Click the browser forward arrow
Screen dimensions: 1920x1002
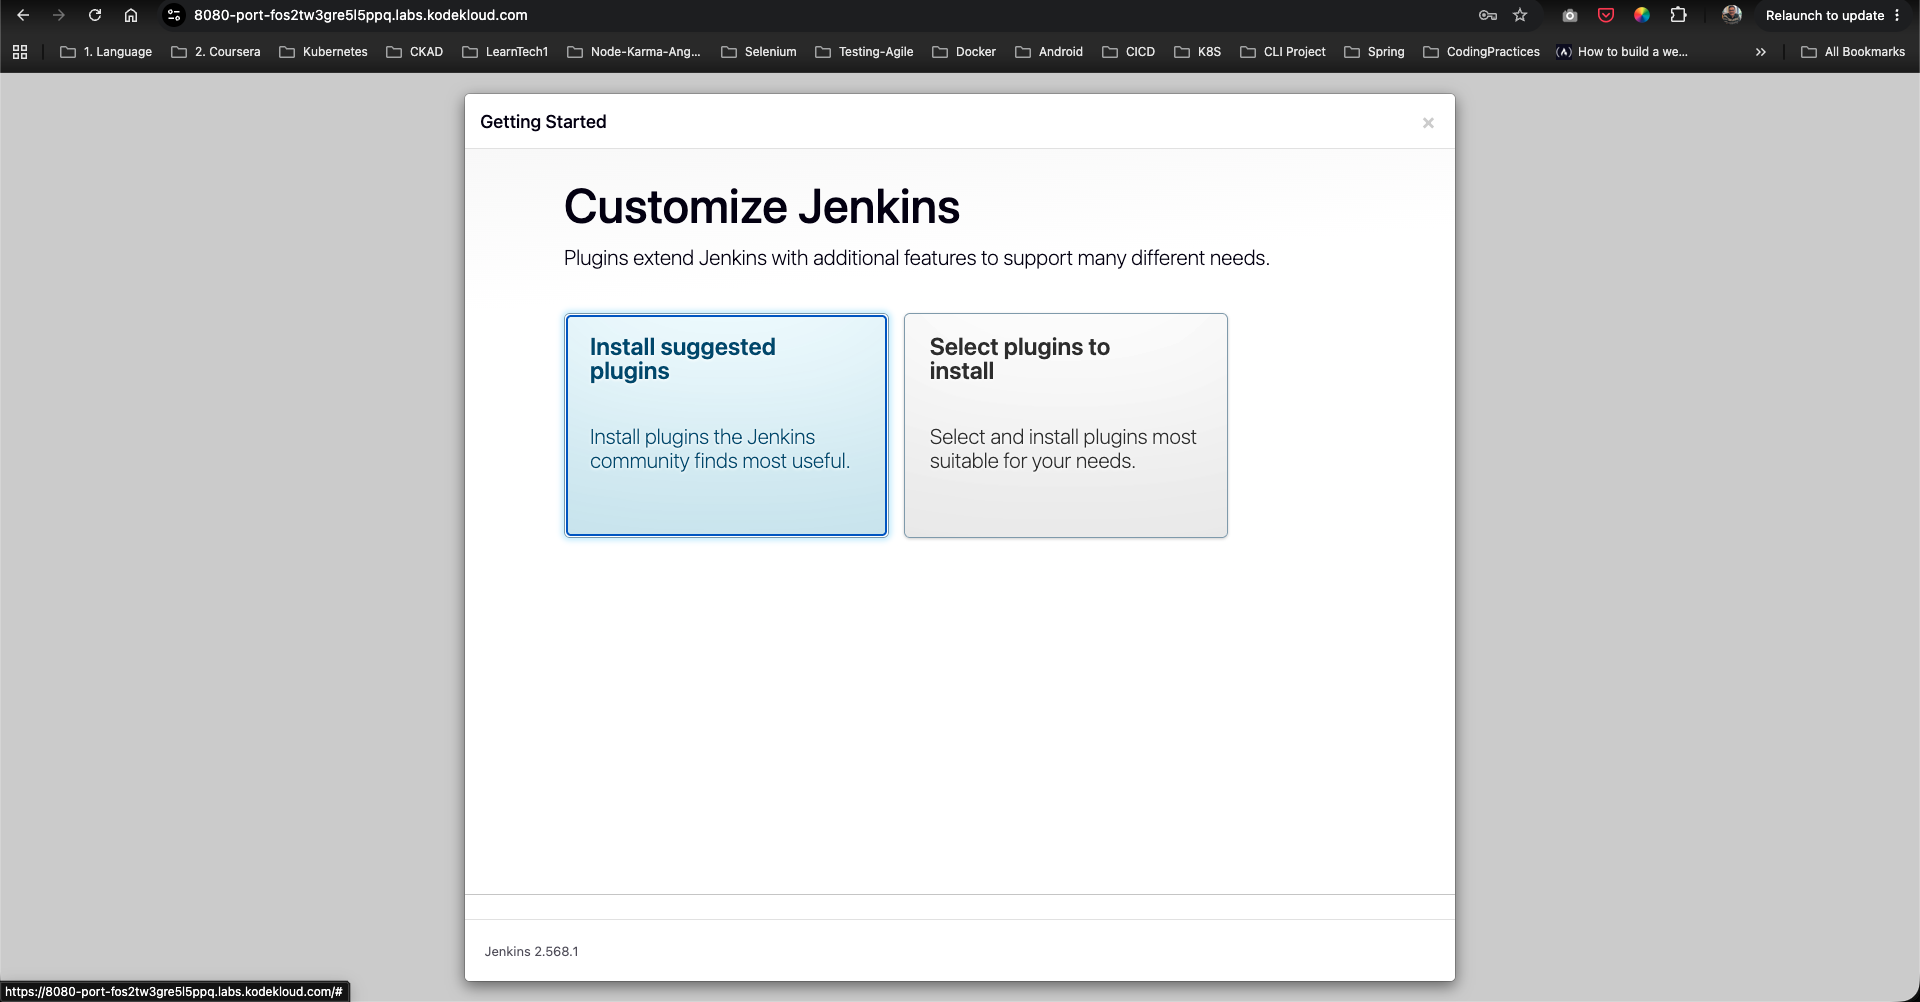pyautogui.click(x=59, y=15)
